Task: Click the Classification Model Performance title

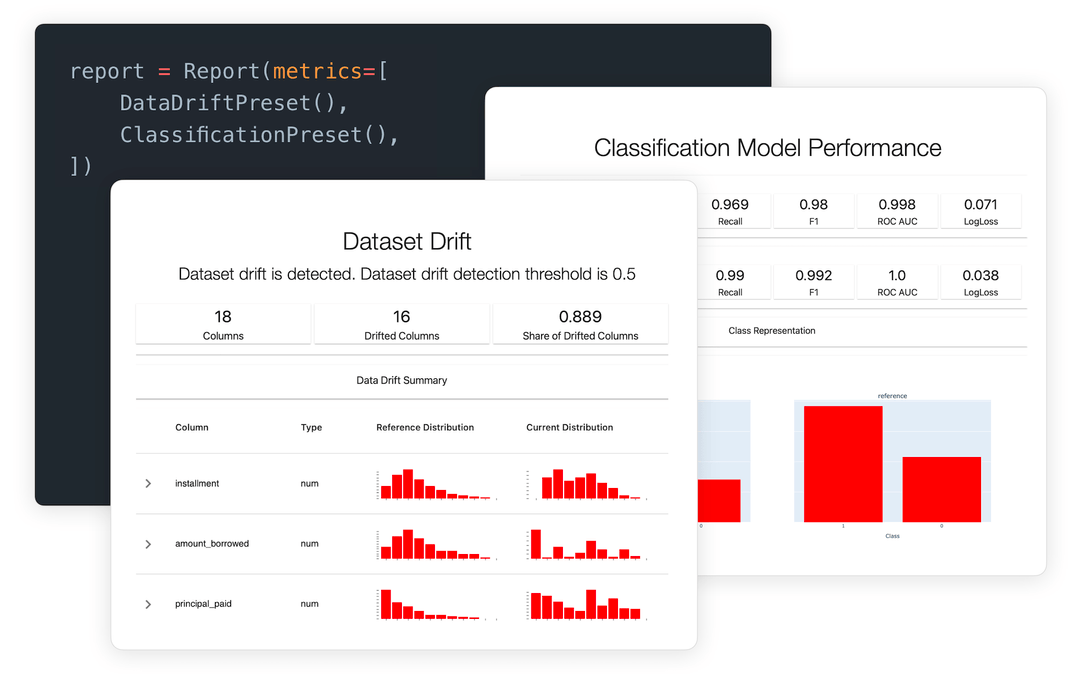Action: point(768,147)
